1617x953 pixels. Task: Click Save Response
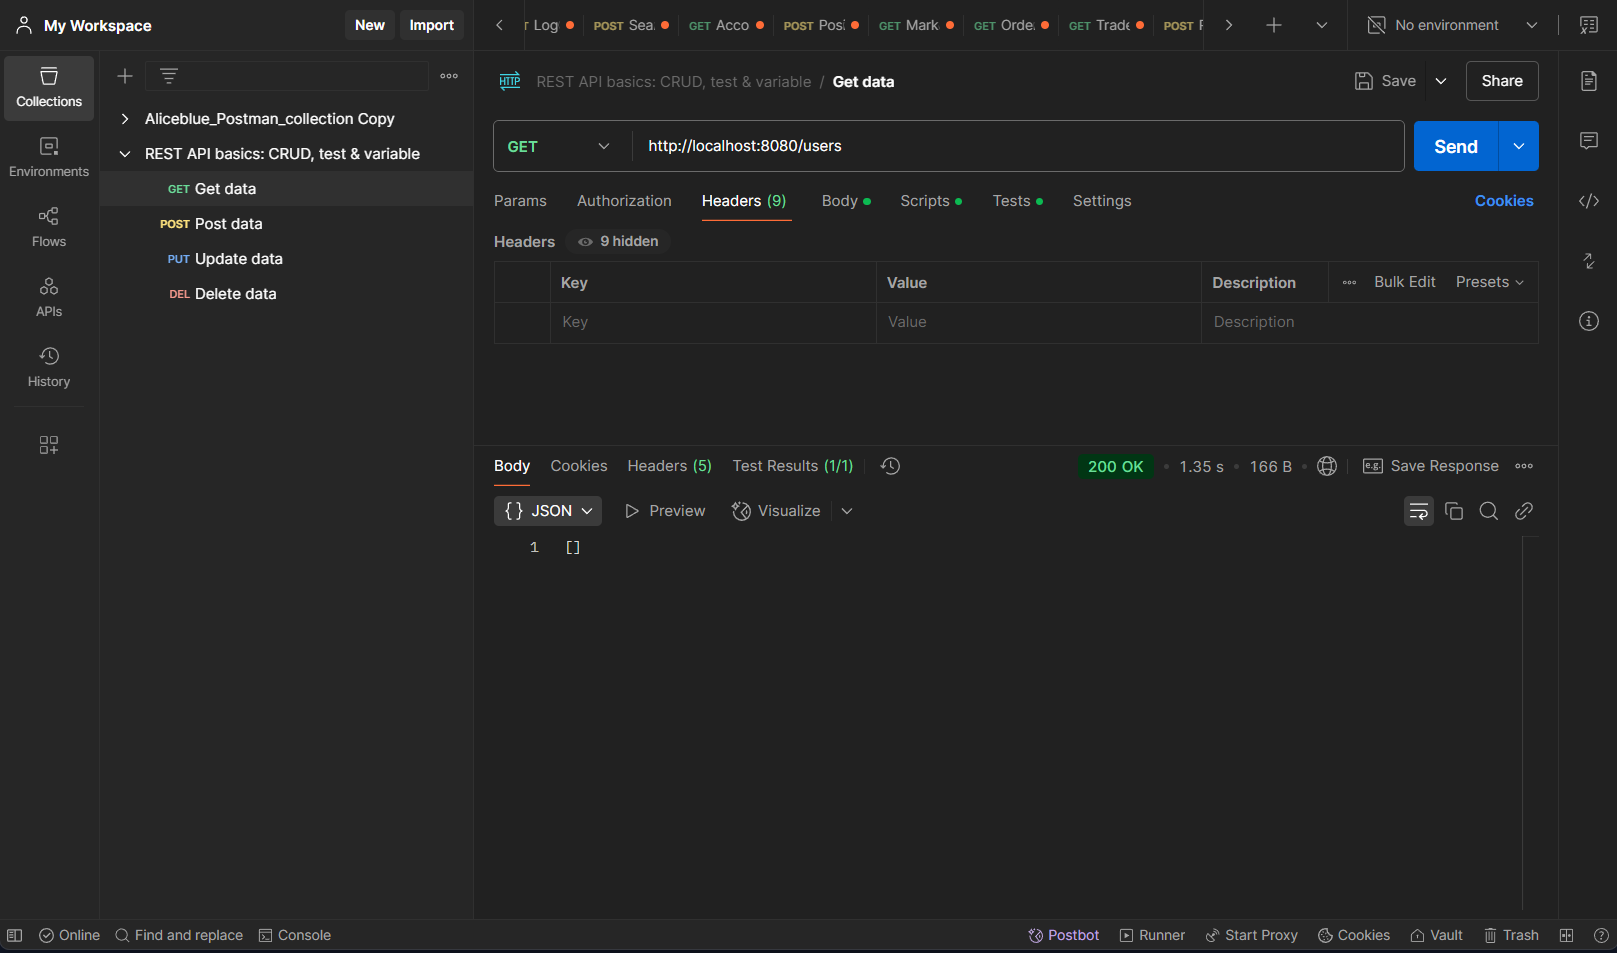(x=1431, y=466)
